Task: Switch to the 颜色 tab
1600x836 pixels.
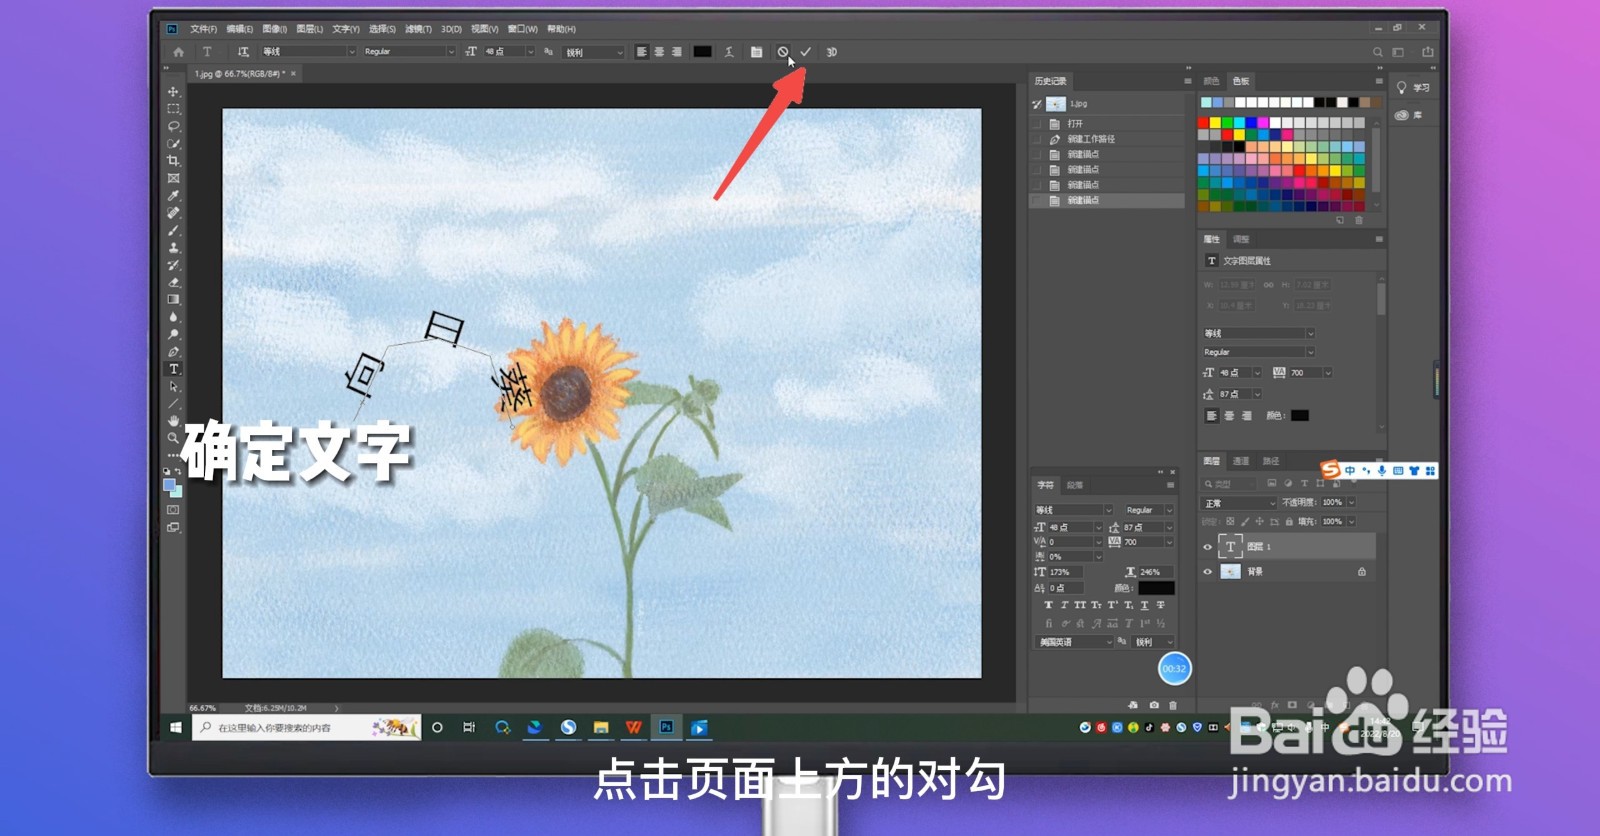Action: 1211,81
